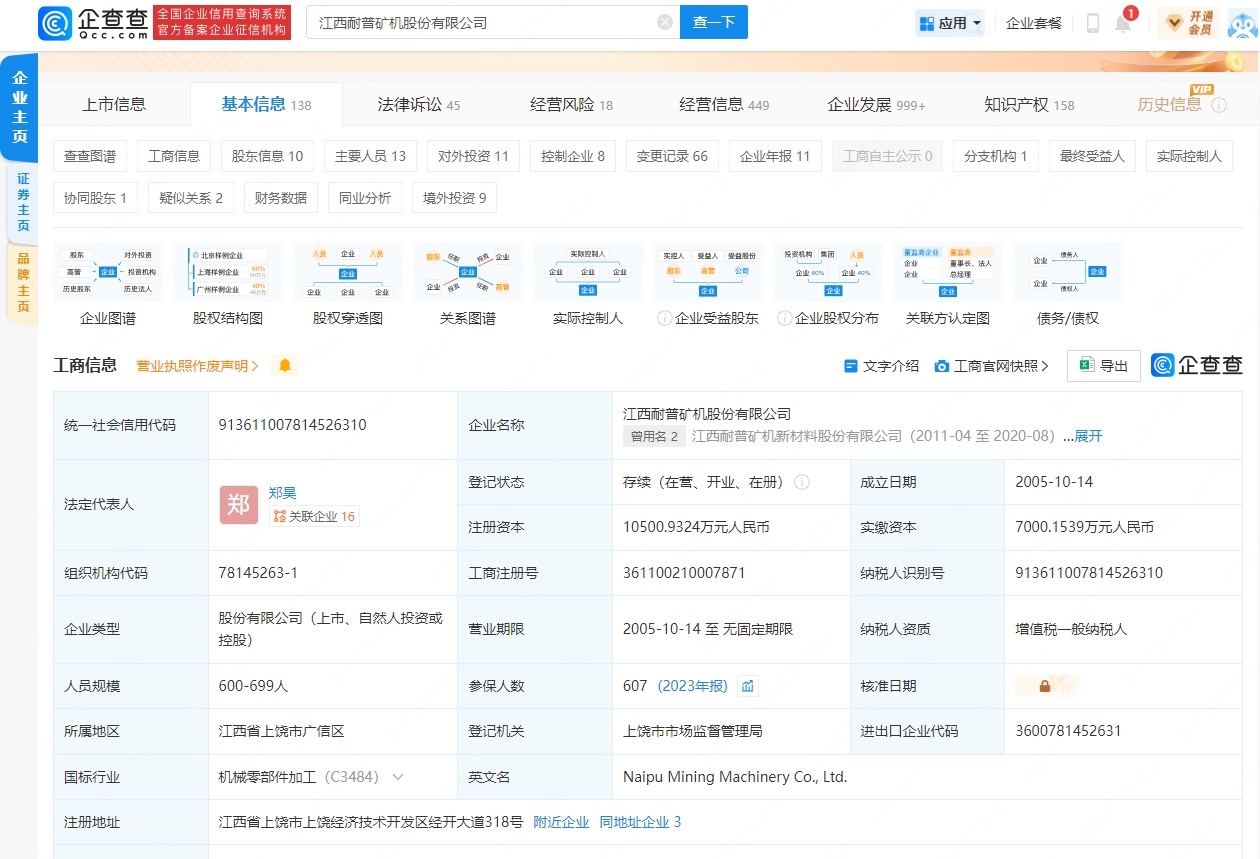This screenshot has height=859, width=1260.
Task: Clear the search box text
Action: click(665, 22)
